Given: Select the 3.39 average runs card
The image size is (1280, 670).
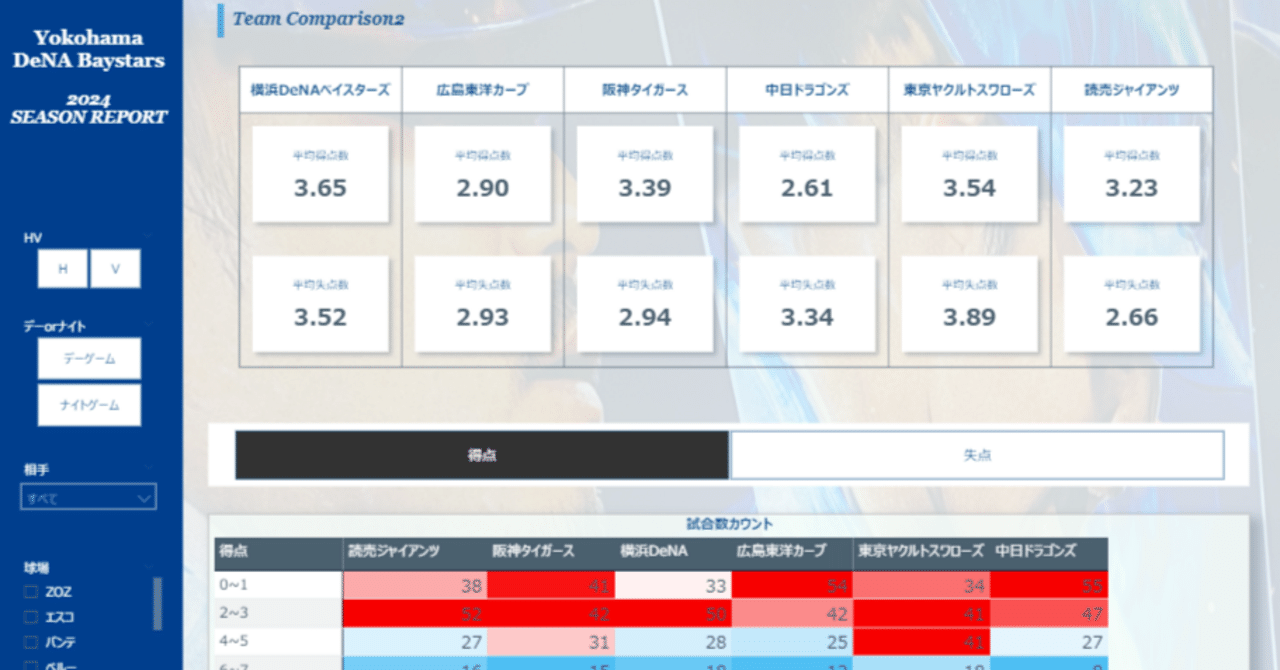Looking at the screenshot, I should [x=645, y=174].
